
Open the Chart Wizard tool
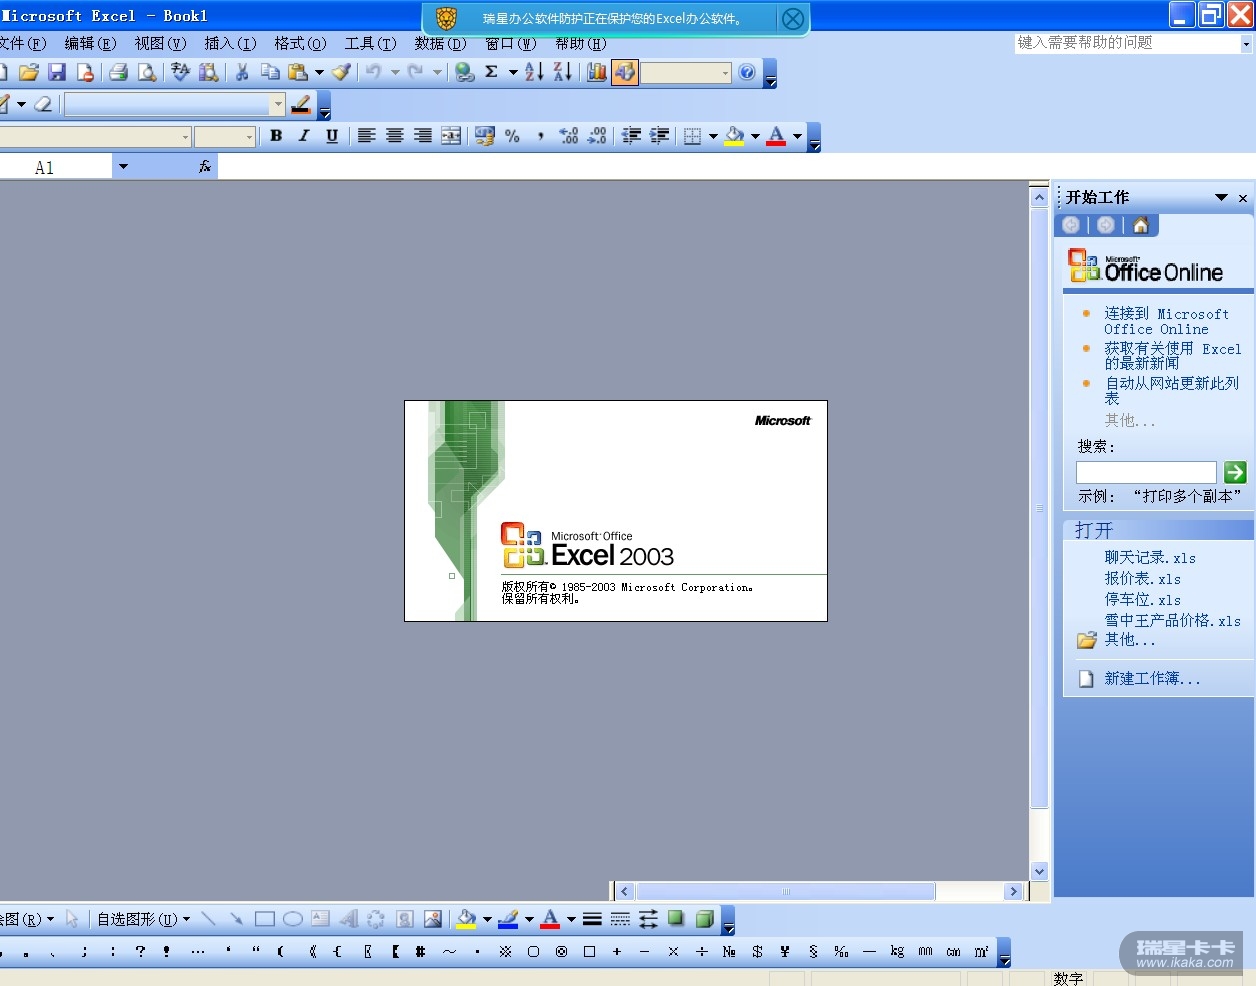[597, 72]
